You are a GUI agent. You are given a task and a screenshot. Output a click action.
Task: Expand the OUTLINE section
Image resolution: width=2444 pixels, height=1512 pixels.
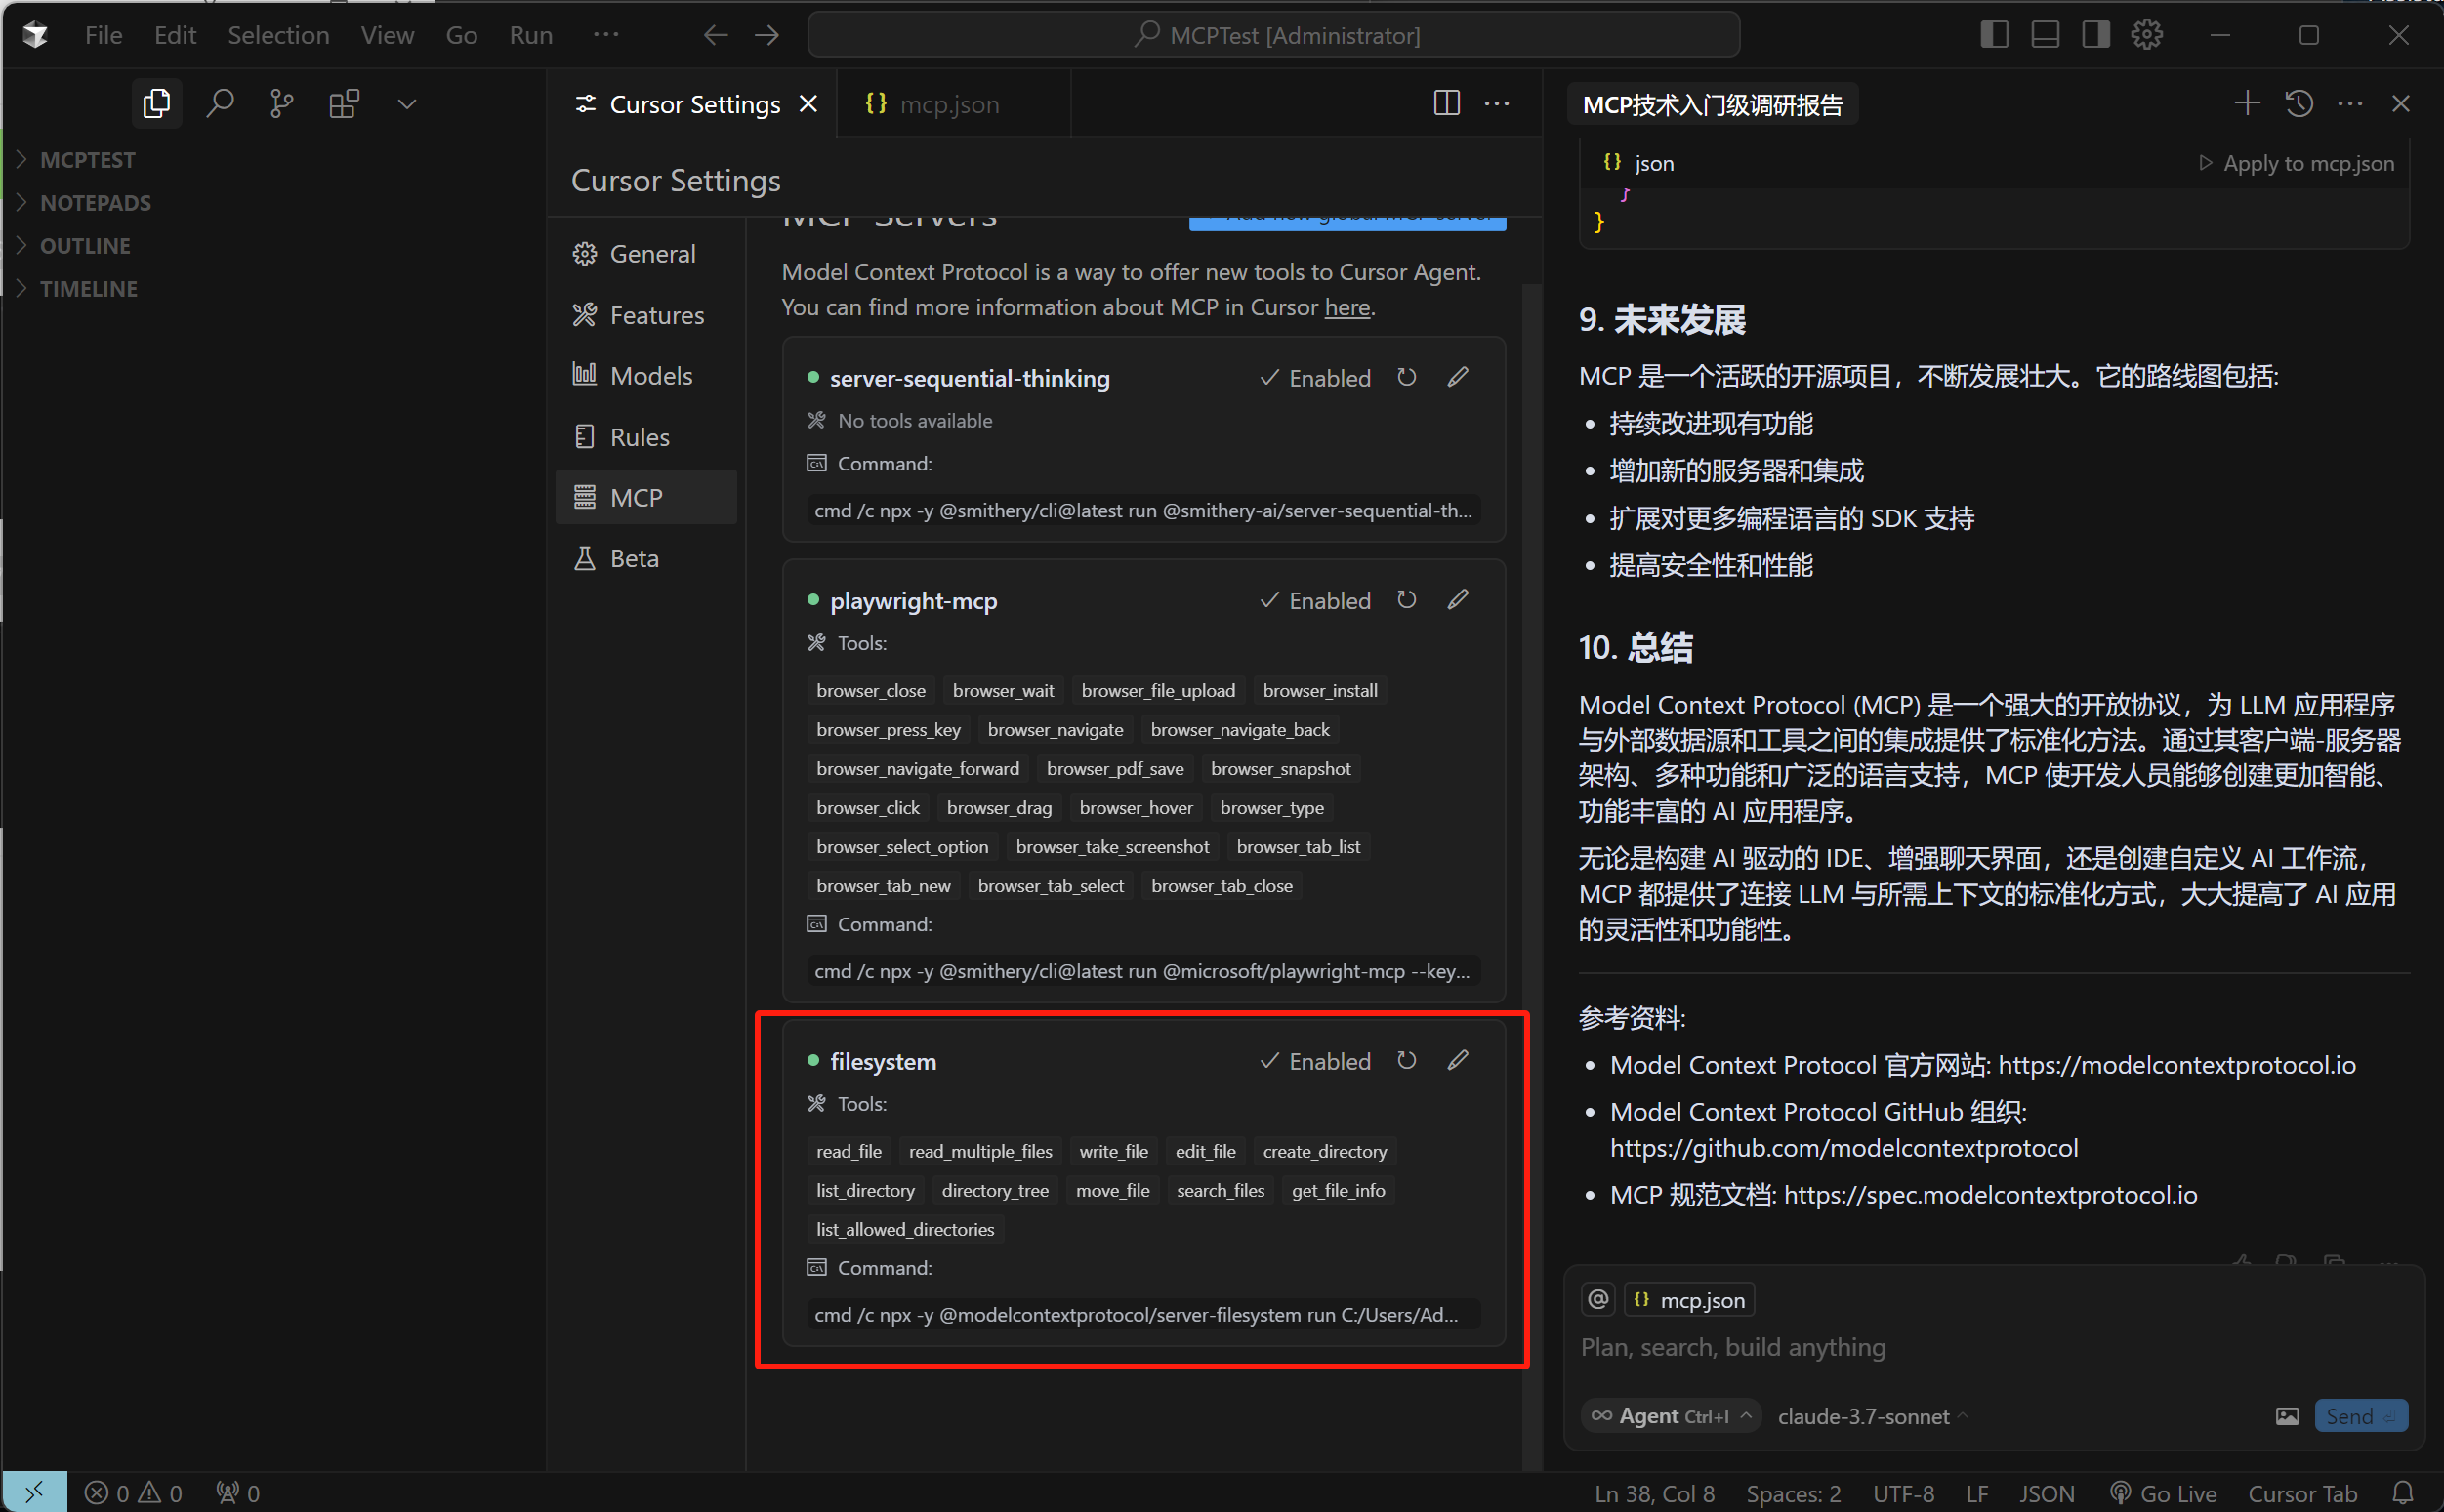tap(273, 246)
